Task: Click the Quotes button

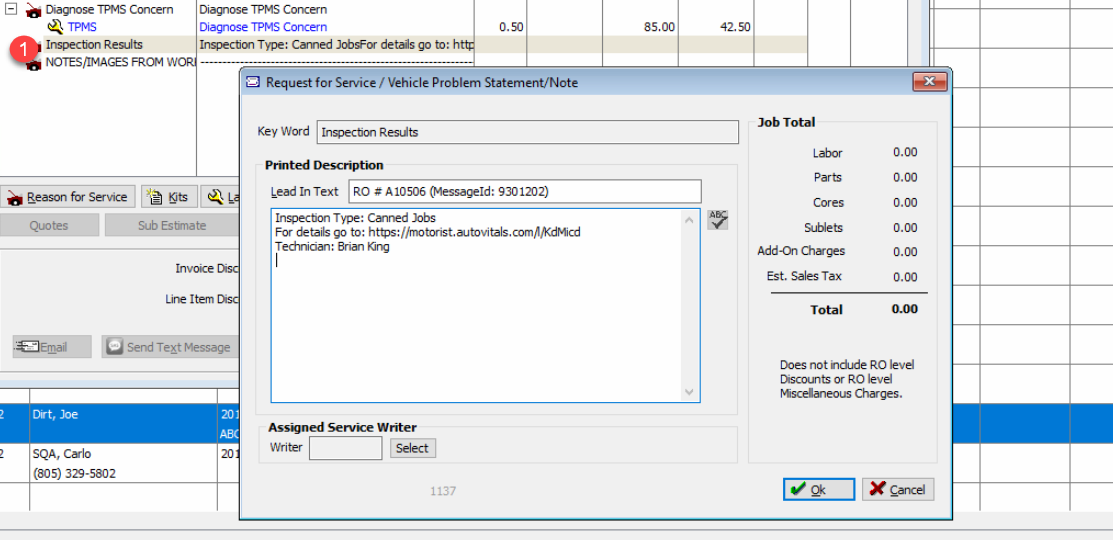Action: click(x=49, y=226)
